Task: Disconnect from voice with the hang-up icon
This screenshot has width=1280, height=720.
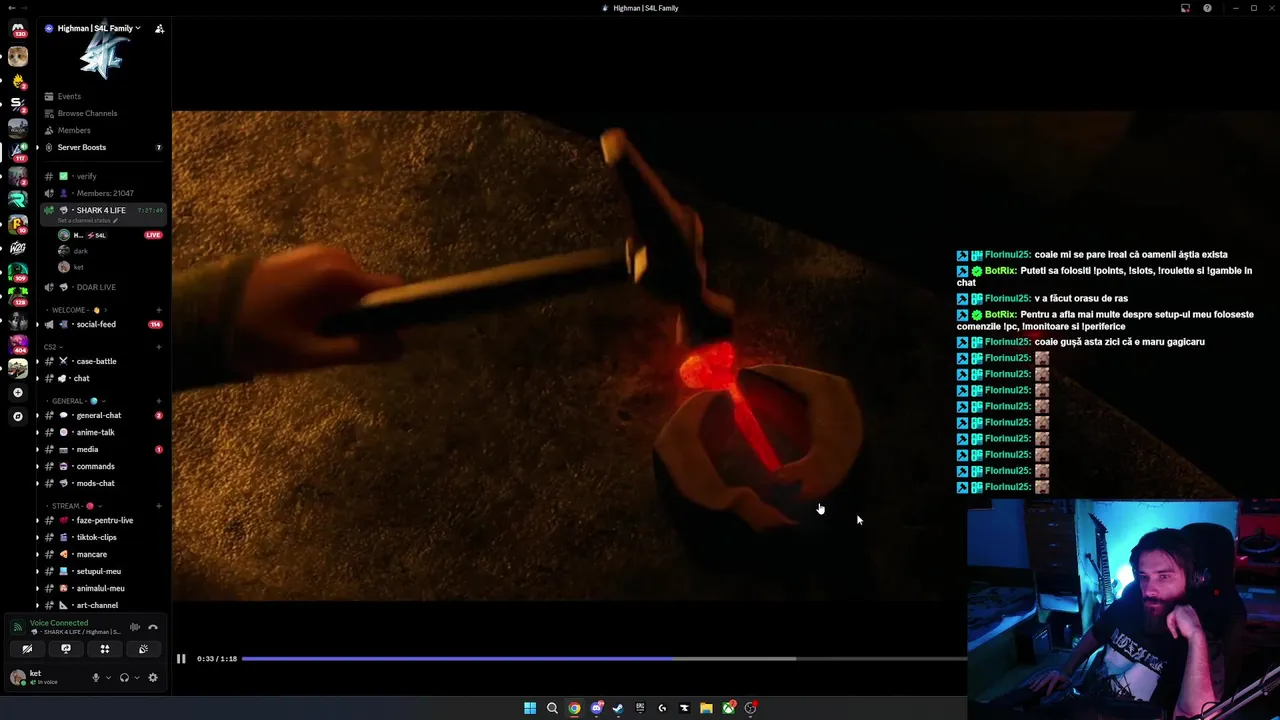Action: [x=153, y=627]
